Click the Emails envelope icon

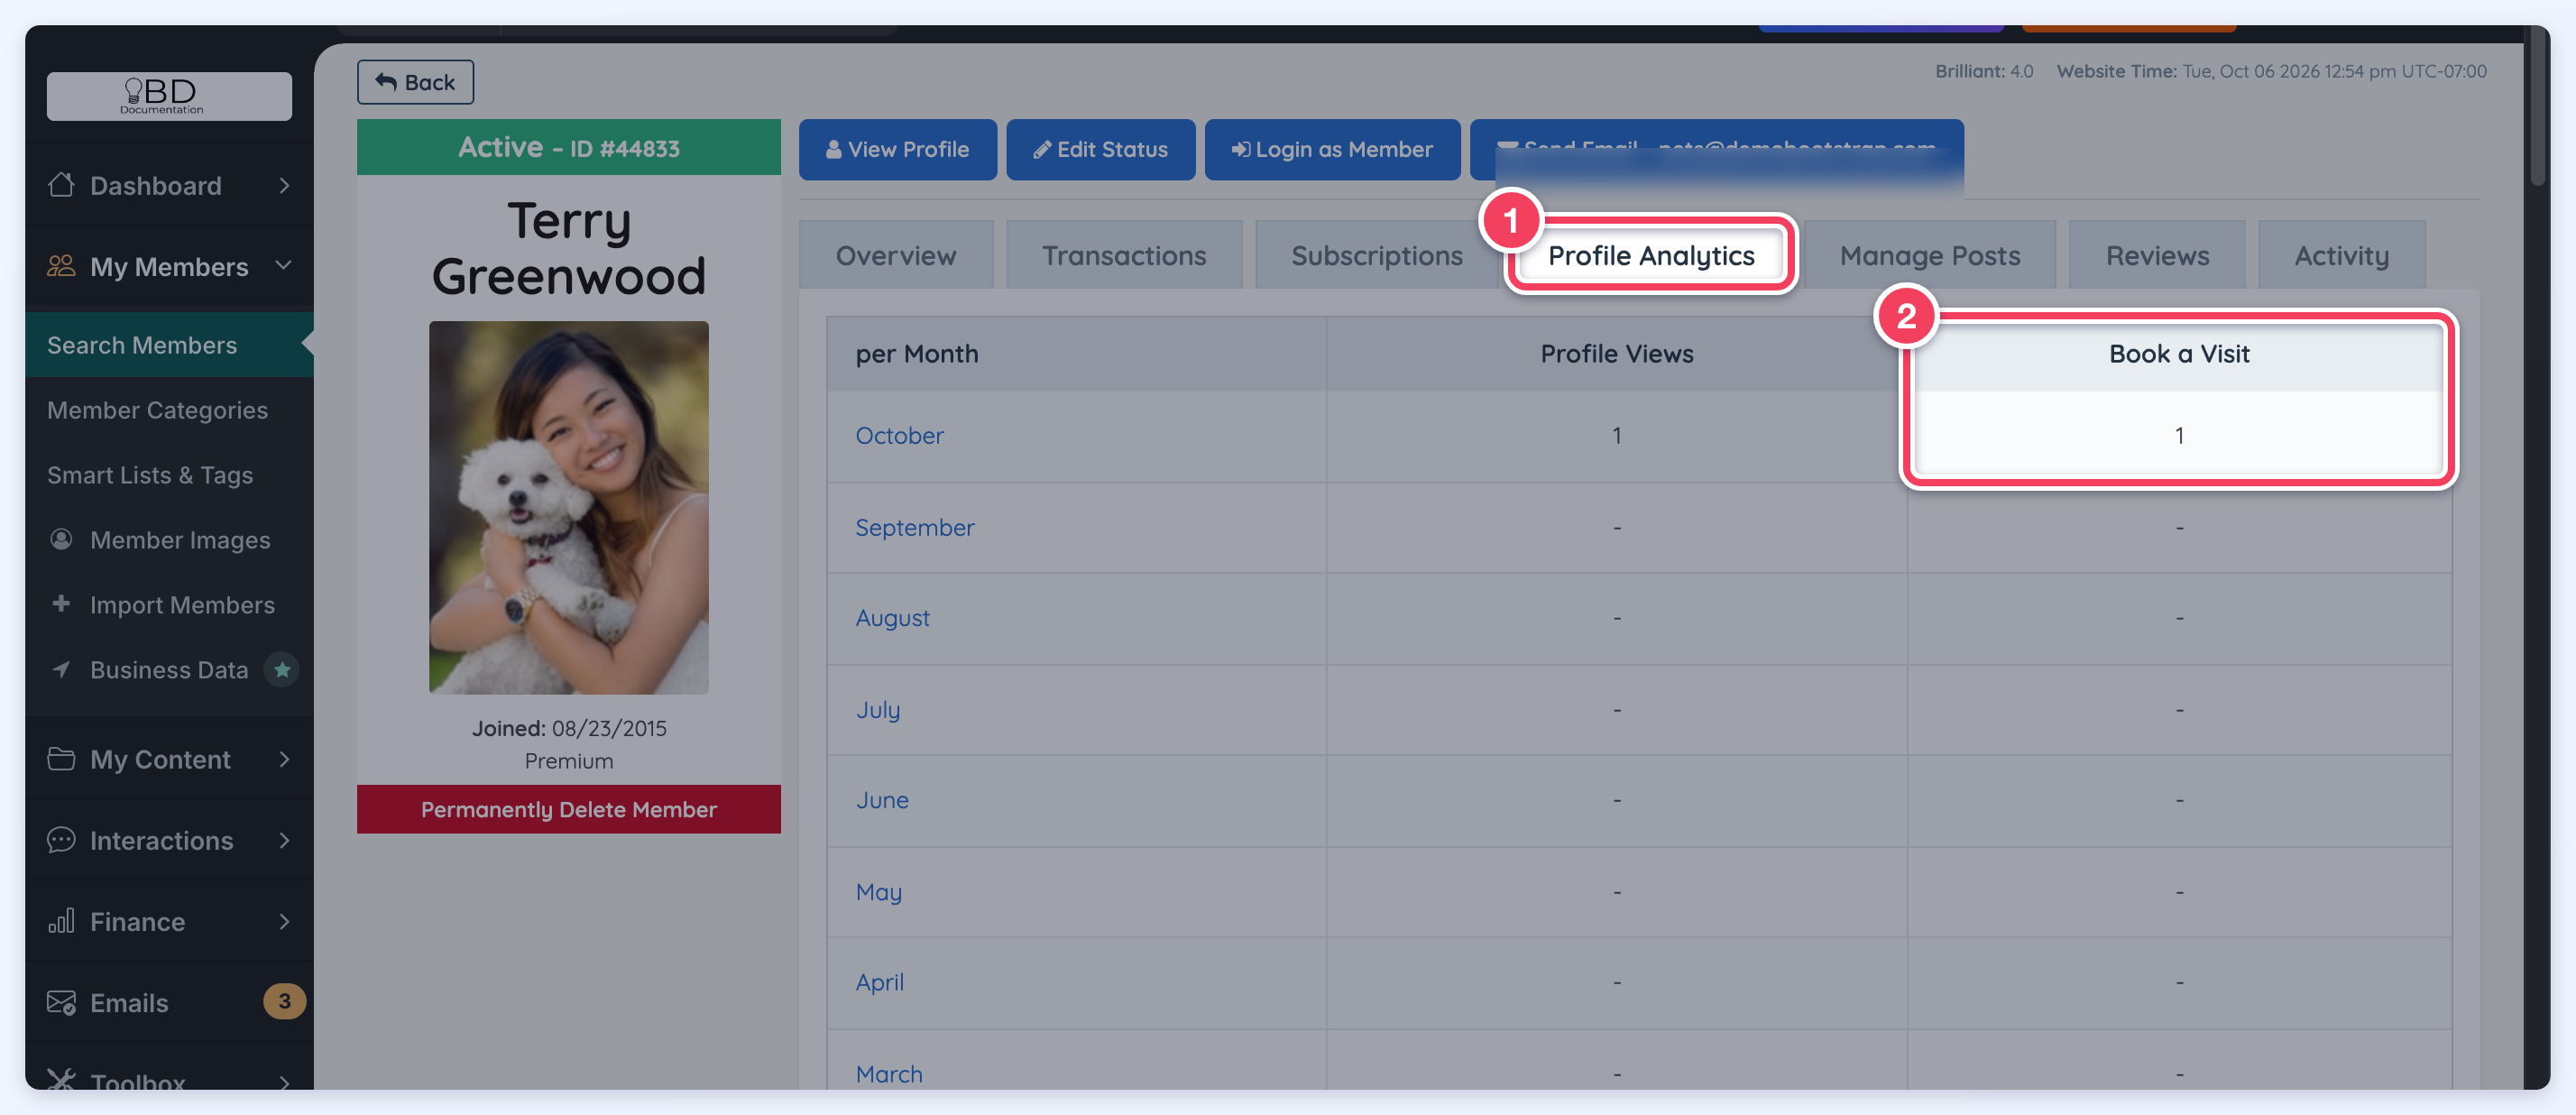point(61,1002)
